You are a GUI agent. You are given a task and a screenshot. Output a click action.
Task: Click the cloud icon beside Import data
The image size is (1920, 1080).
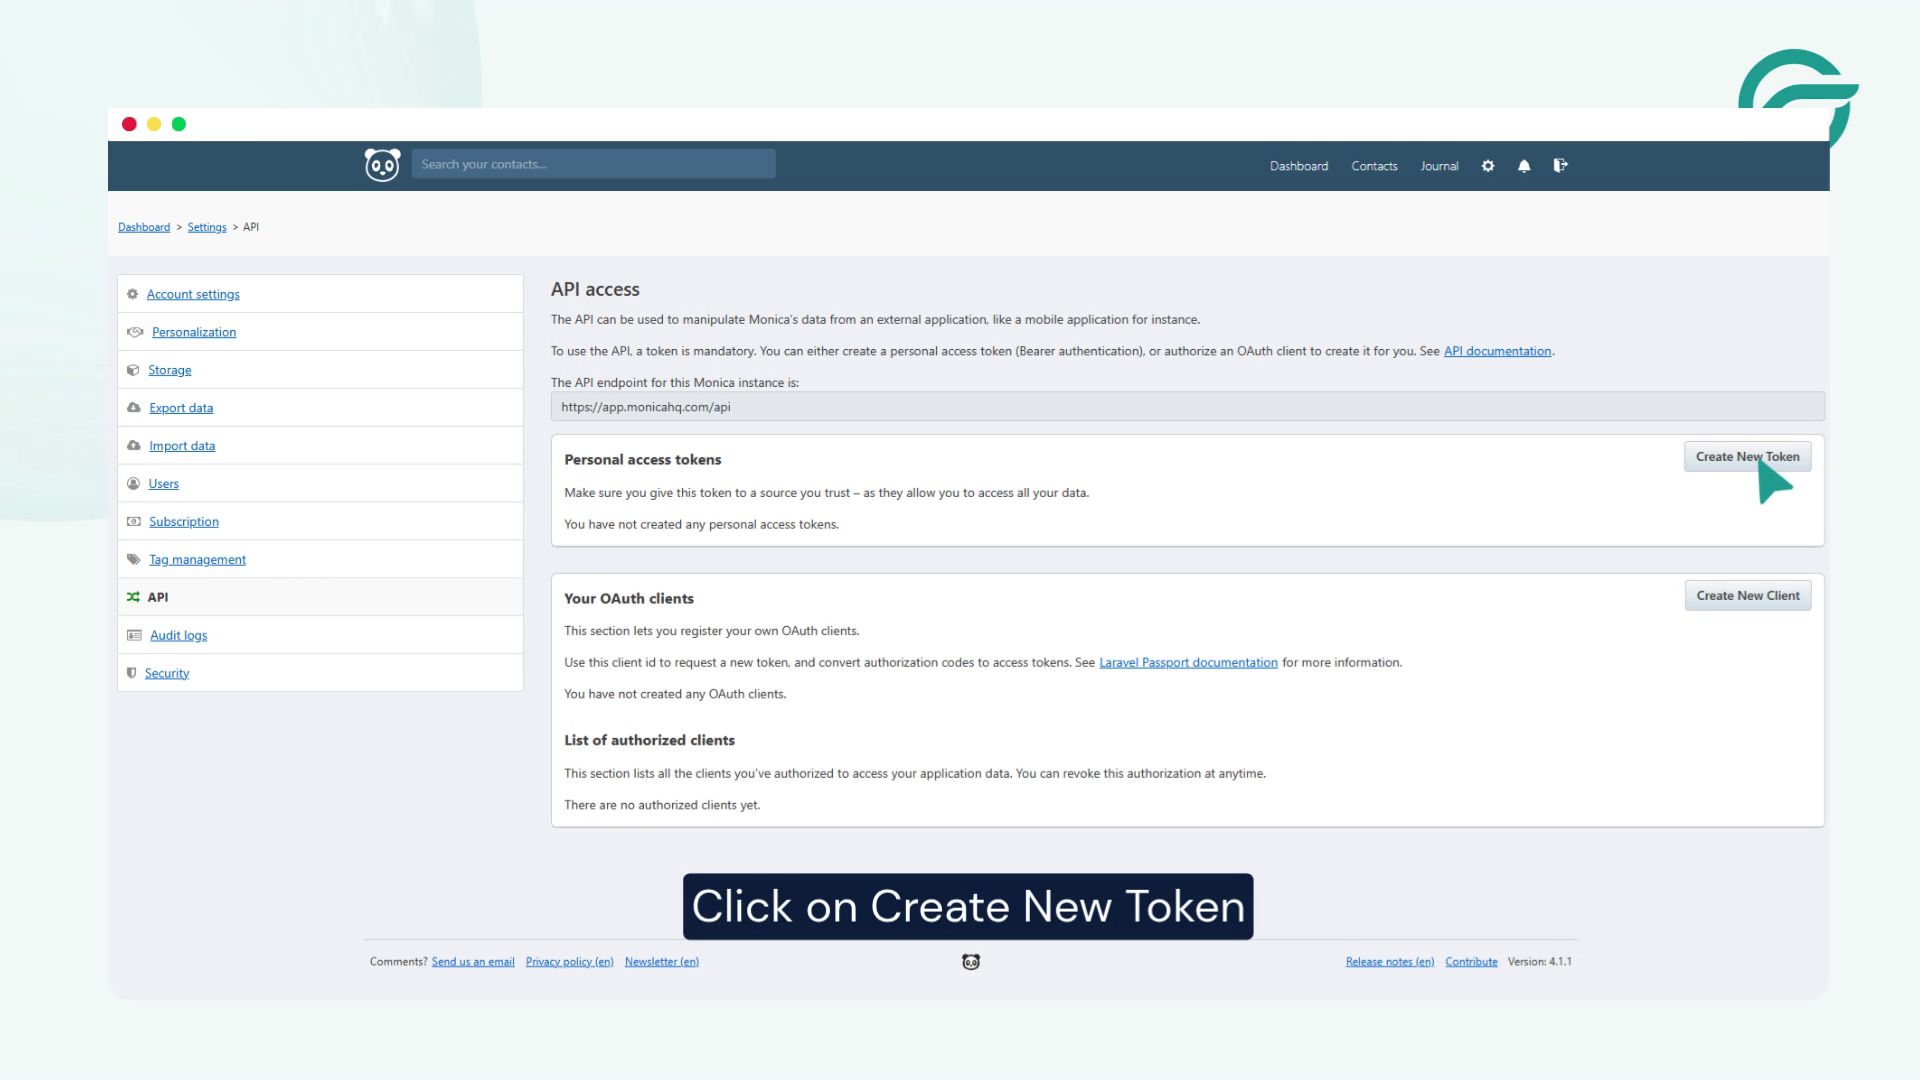coord(134,446)
